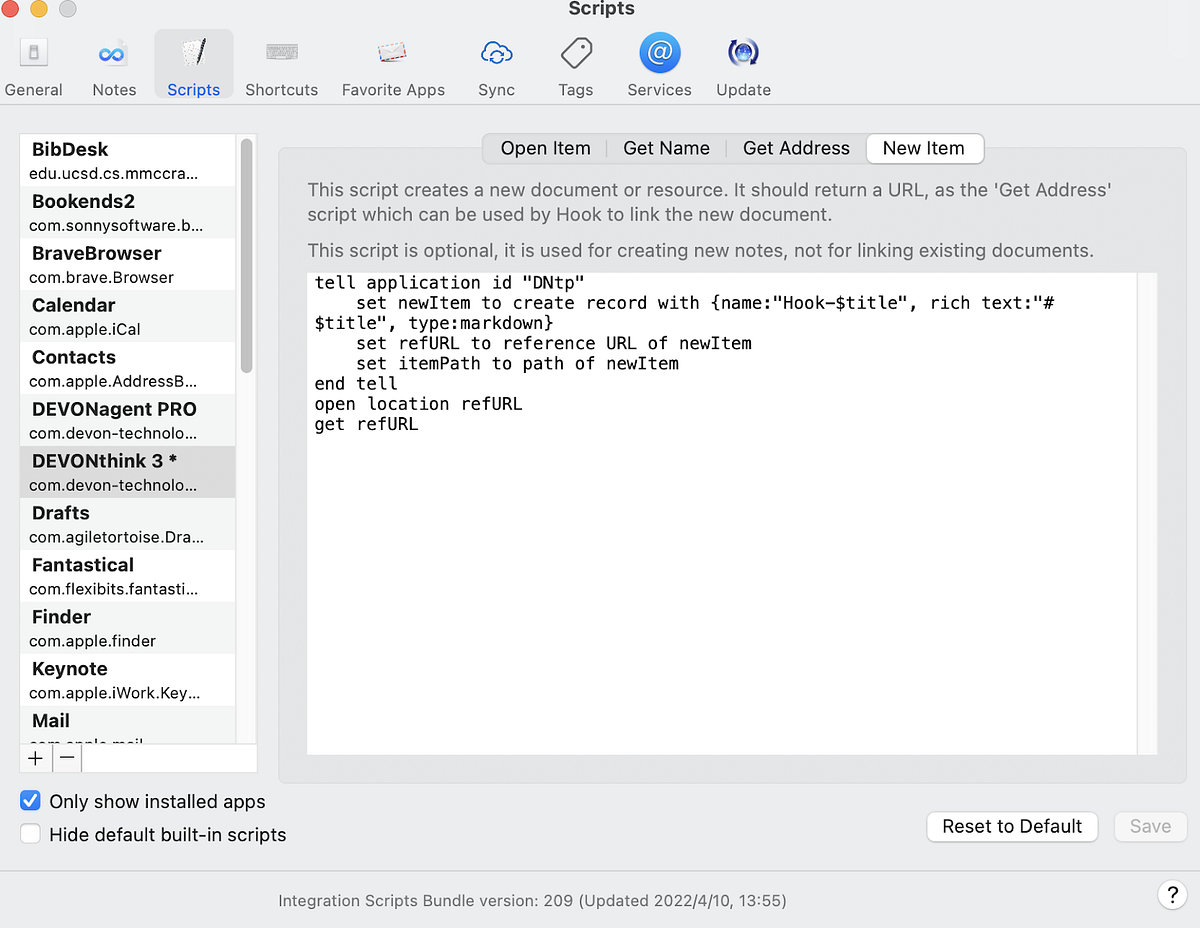Open the Notes preferences pane
Image resolution: width=1200 pixels, height=928 pixels.
coord(114,65)
